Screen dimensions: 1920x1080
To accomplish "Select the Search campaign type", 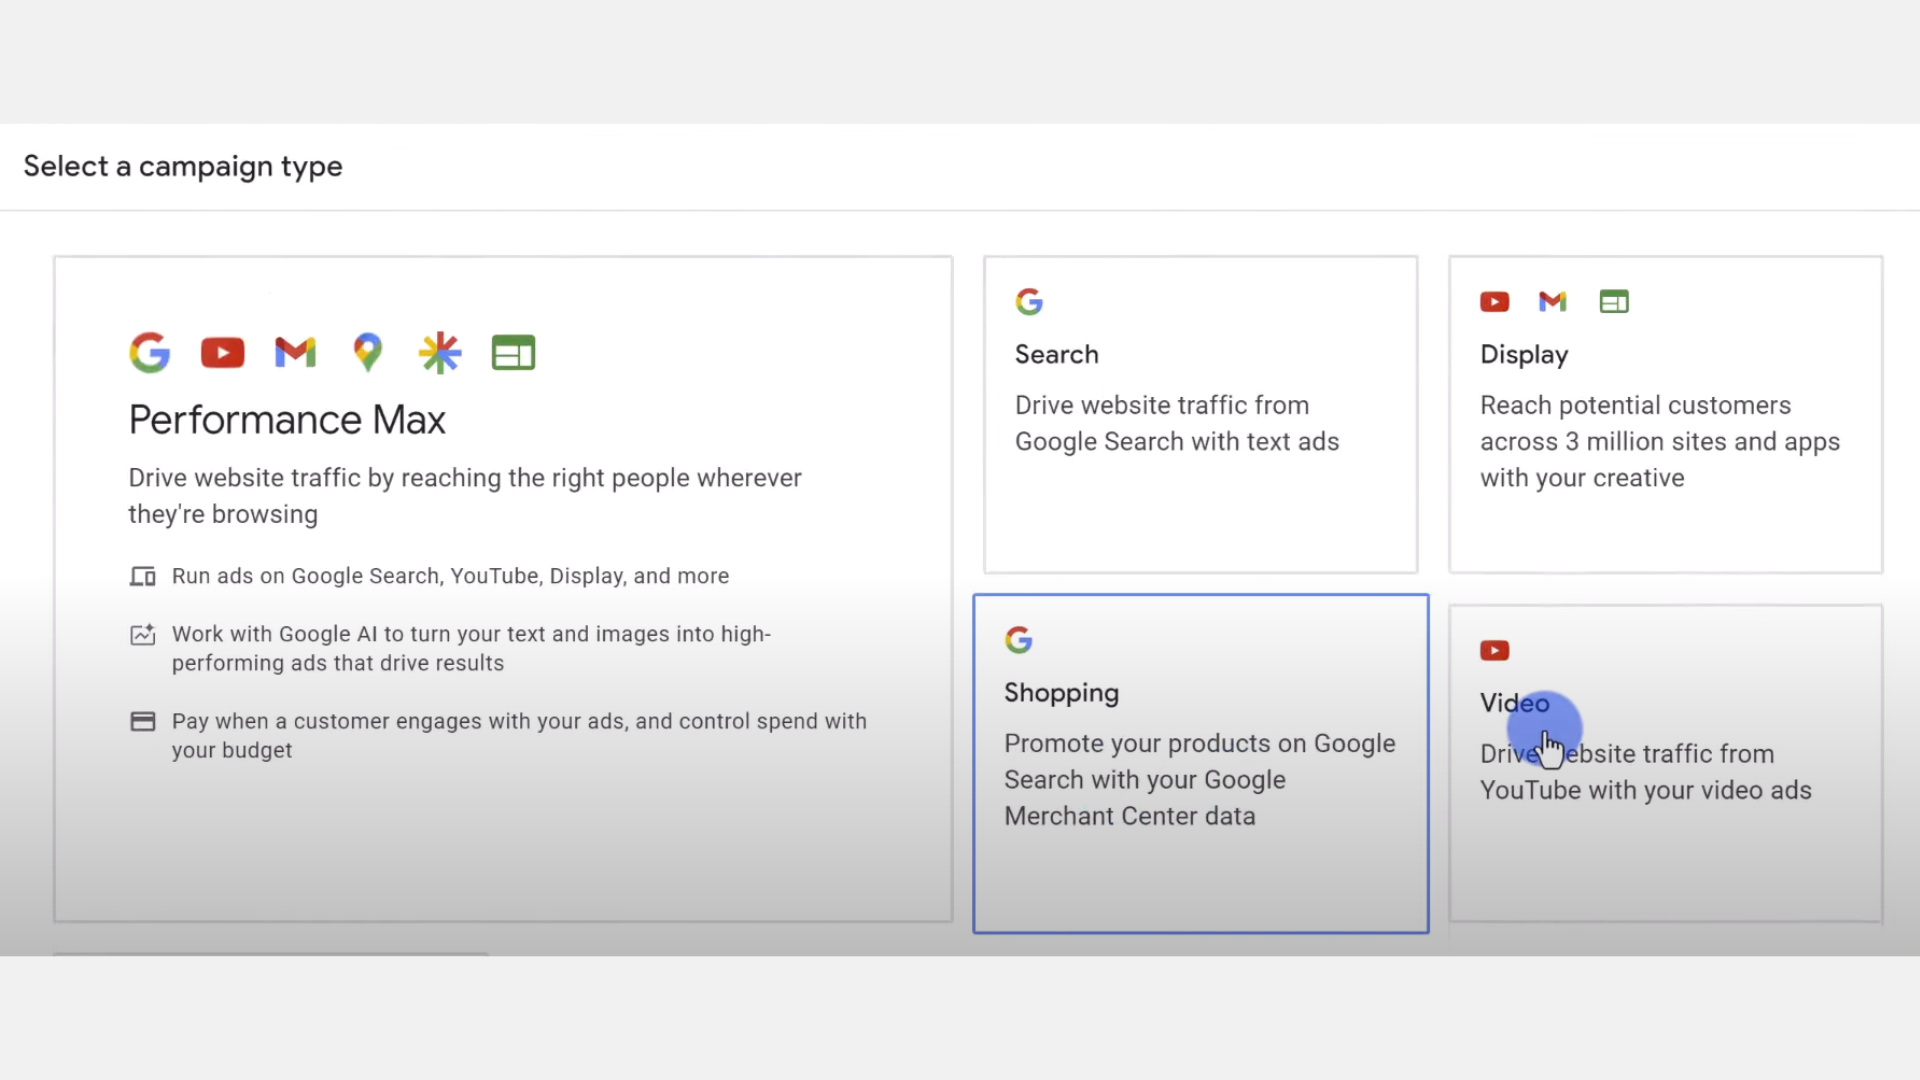I will (x=1199, y=414).
